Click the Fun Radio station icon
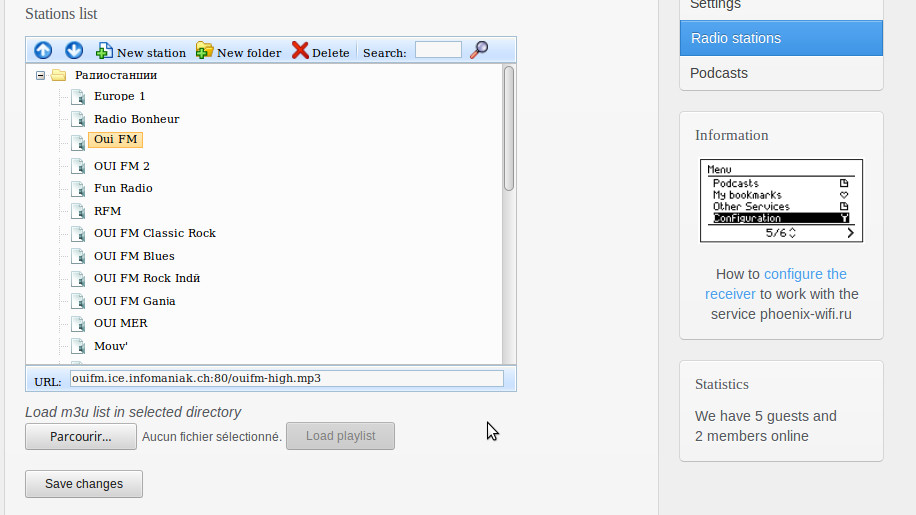916x515 pixels. (78, 189)
